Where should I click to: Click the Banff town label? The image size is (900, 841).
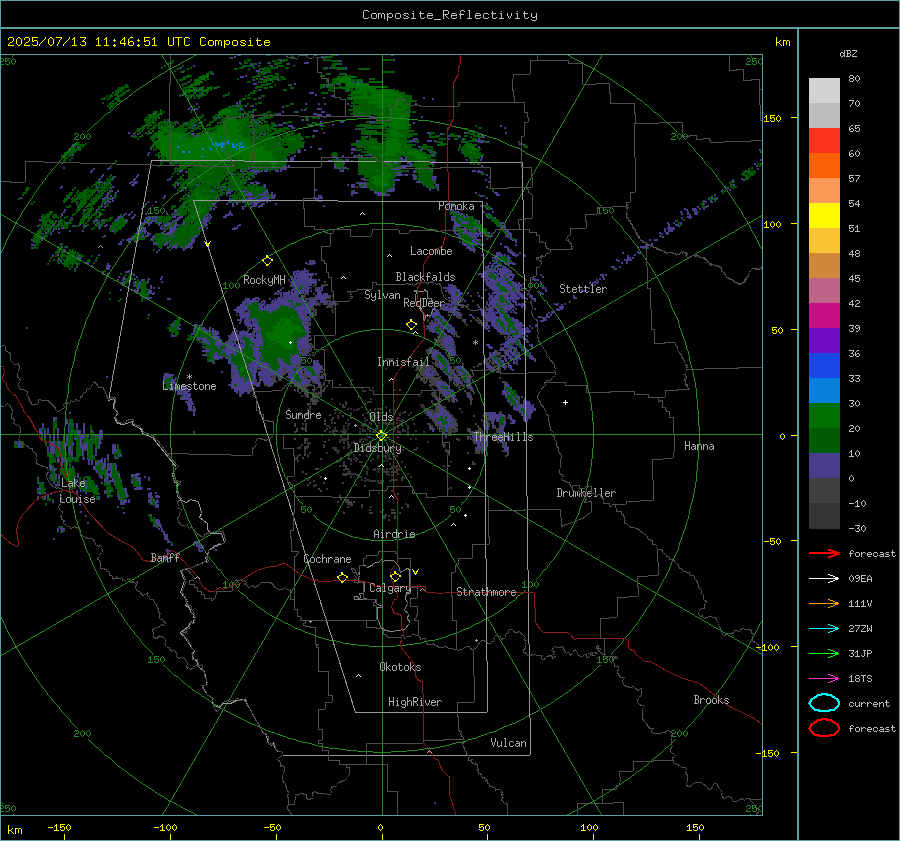[x=165, y=557]
